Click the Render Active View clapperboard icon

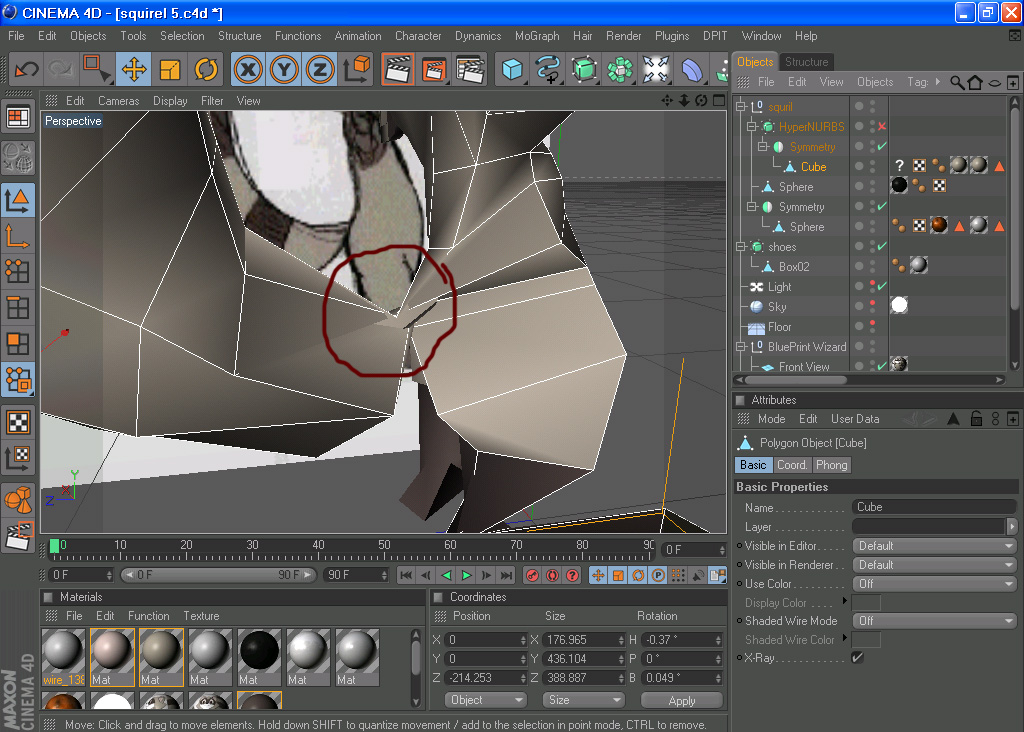click(398, 69)
